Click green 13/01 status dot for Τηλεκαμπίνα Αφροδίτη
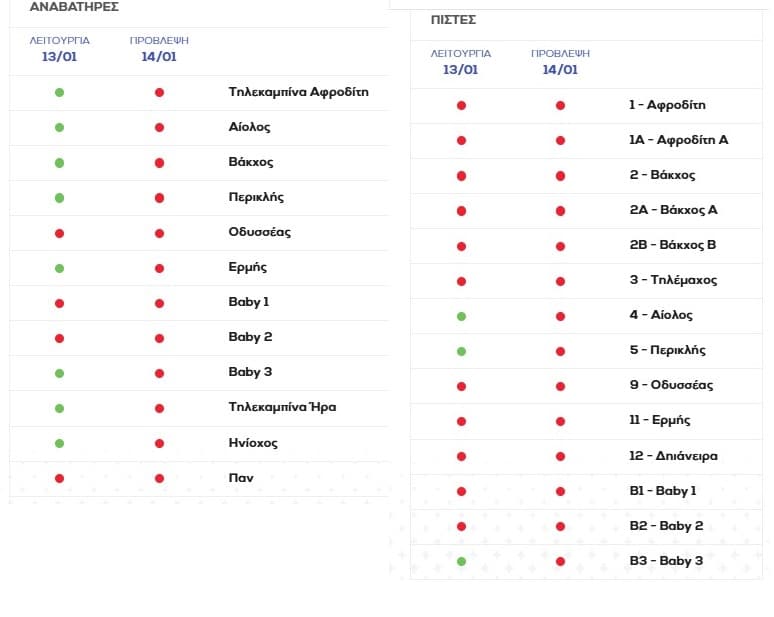Viewport: 774px width, 617px height. 59,93
